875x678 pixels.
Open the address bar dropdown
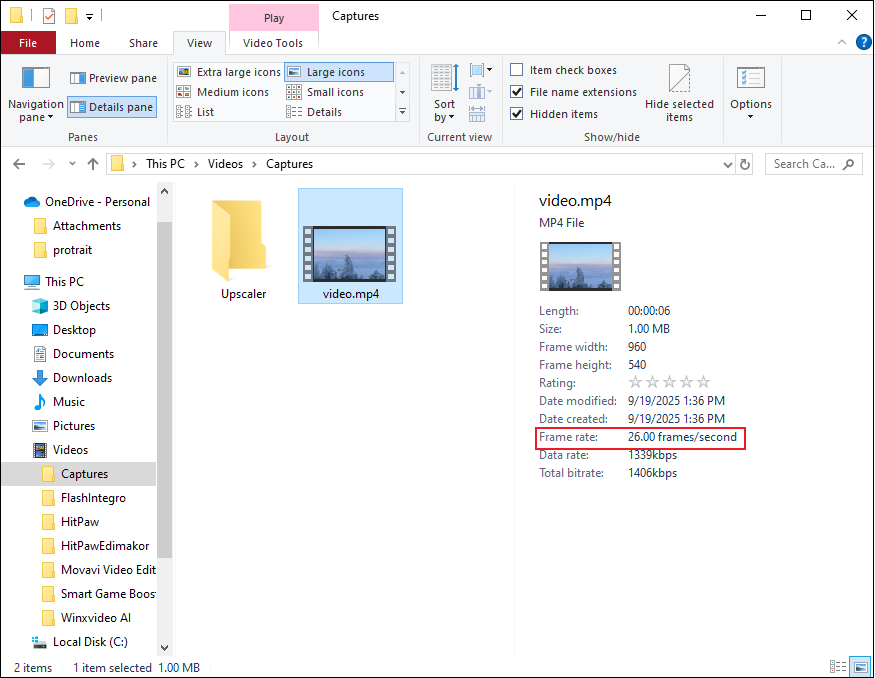(x=726, y=163)
